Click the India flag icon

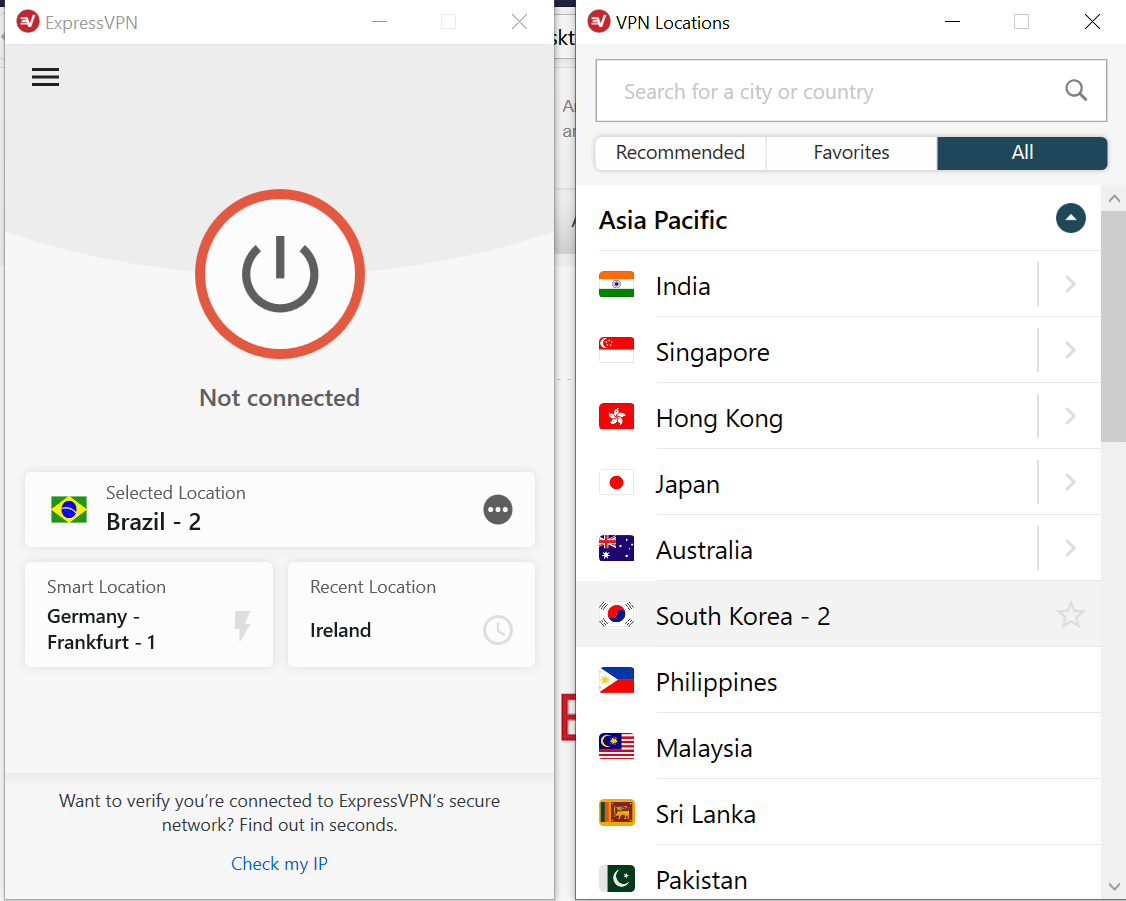point(616,284)
